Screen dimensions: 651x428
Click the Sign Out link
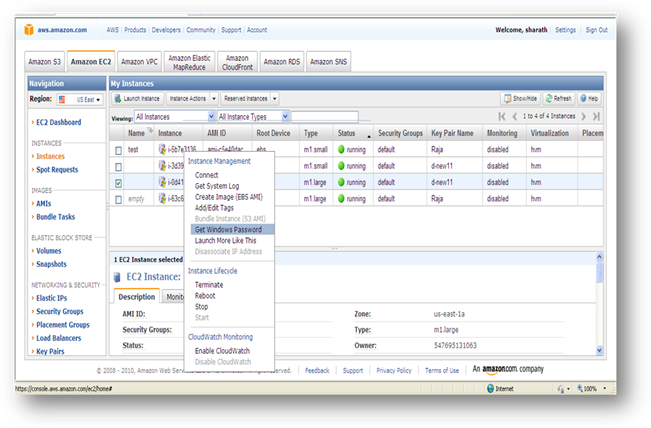(596, 30)
